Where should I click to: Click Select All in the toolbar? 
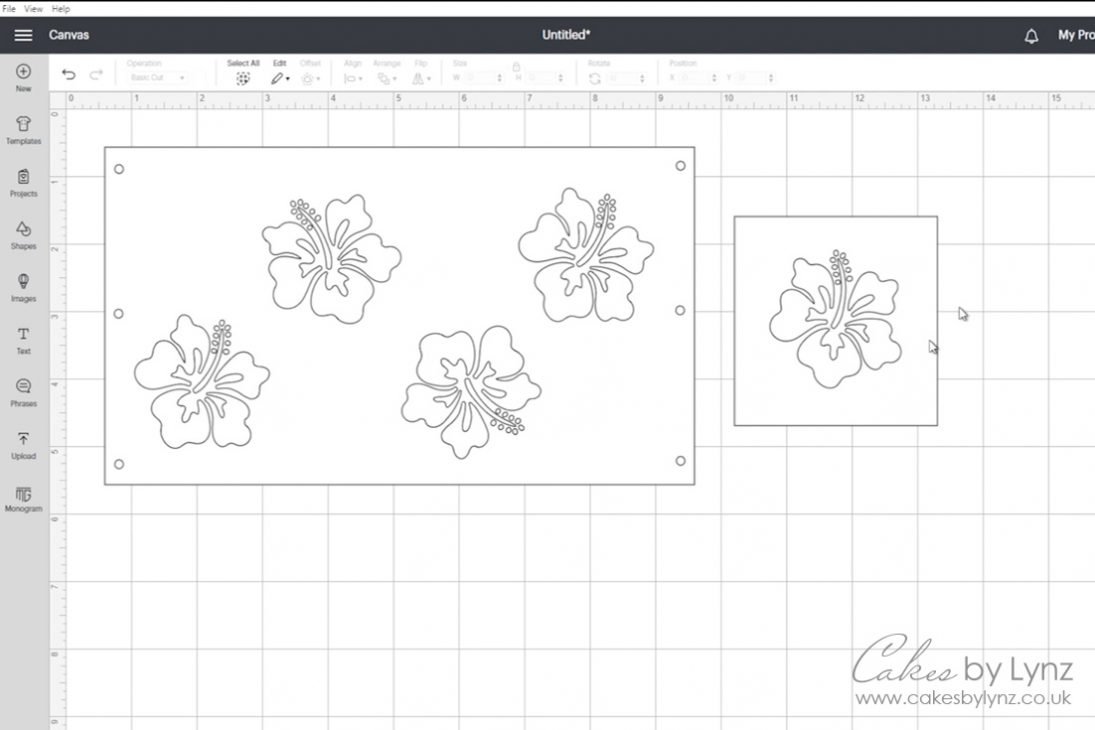[x=243, y=72]
